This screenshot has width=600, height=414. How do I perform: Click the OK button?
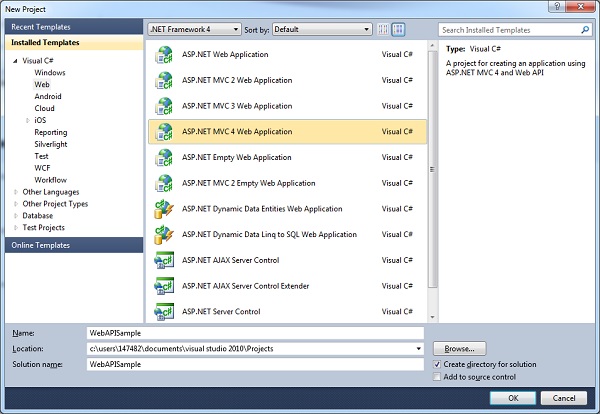coord(513,398)
